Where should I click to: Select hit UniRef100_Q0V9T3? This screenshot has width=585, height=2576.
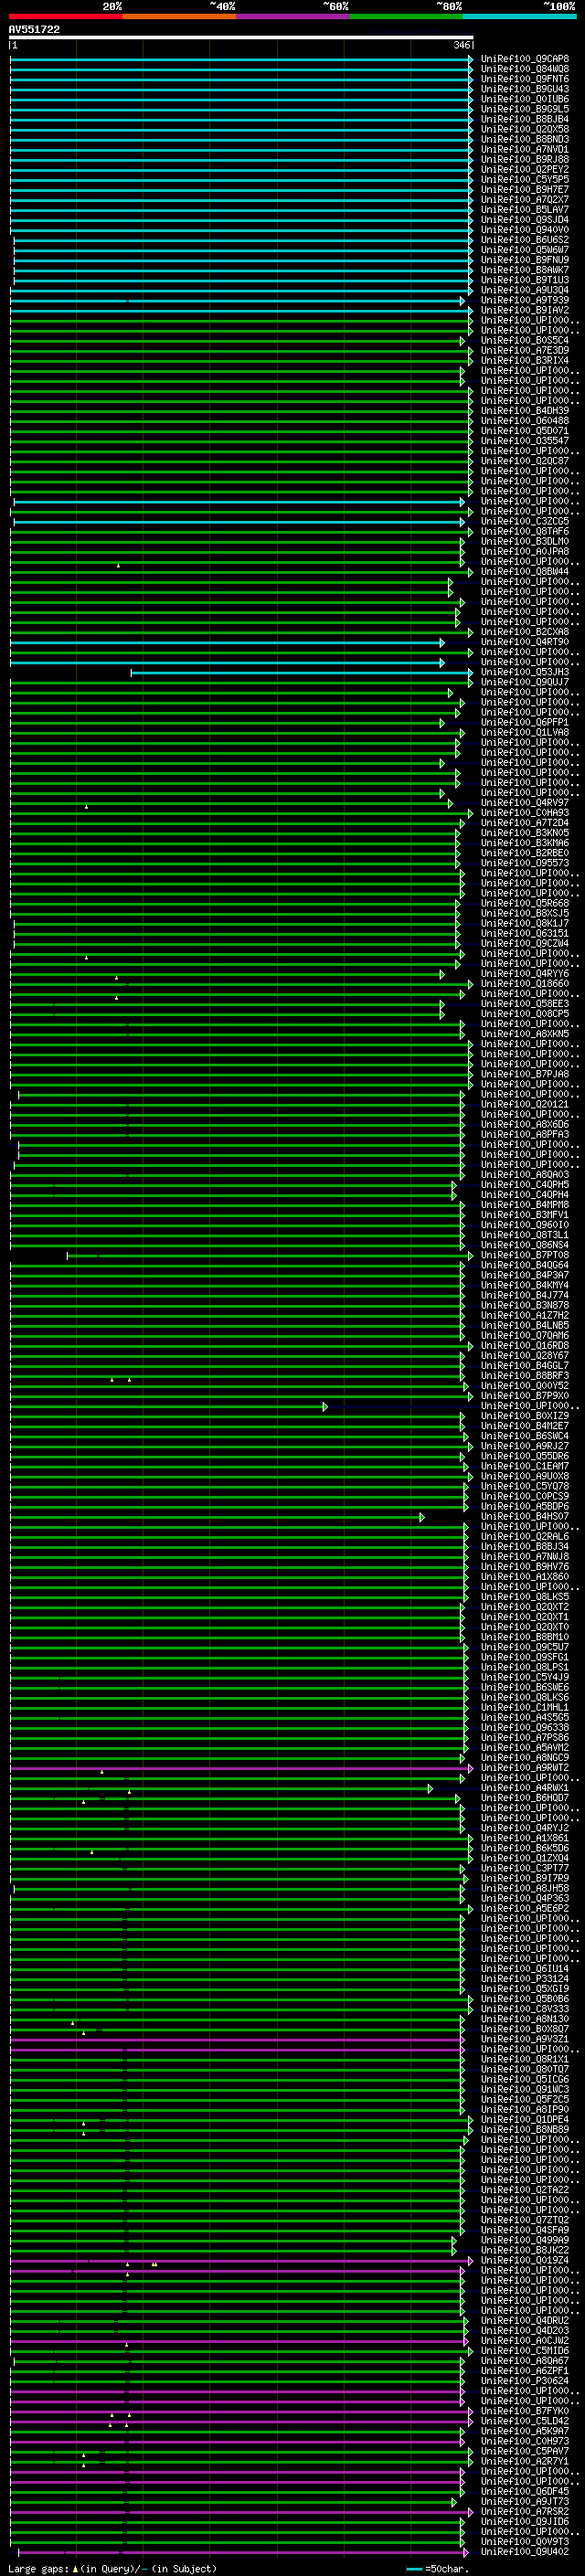[x=524, y=2543]
